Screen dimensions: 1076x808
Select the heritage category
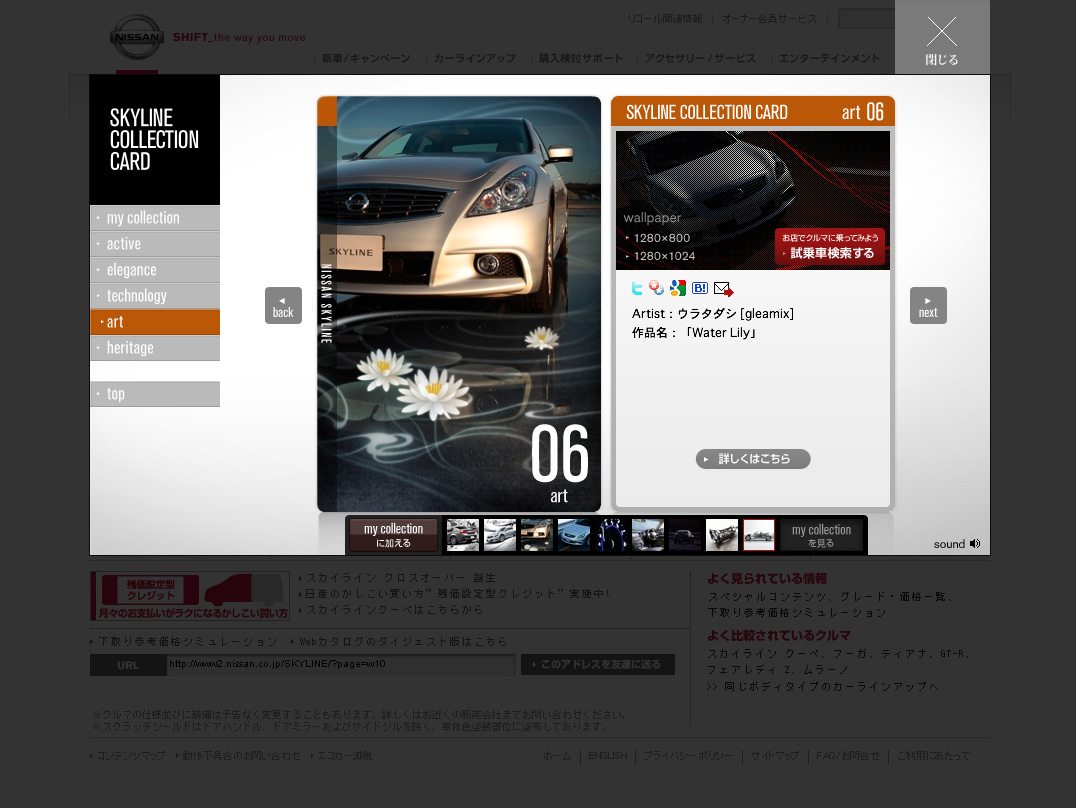click(155, 348)
